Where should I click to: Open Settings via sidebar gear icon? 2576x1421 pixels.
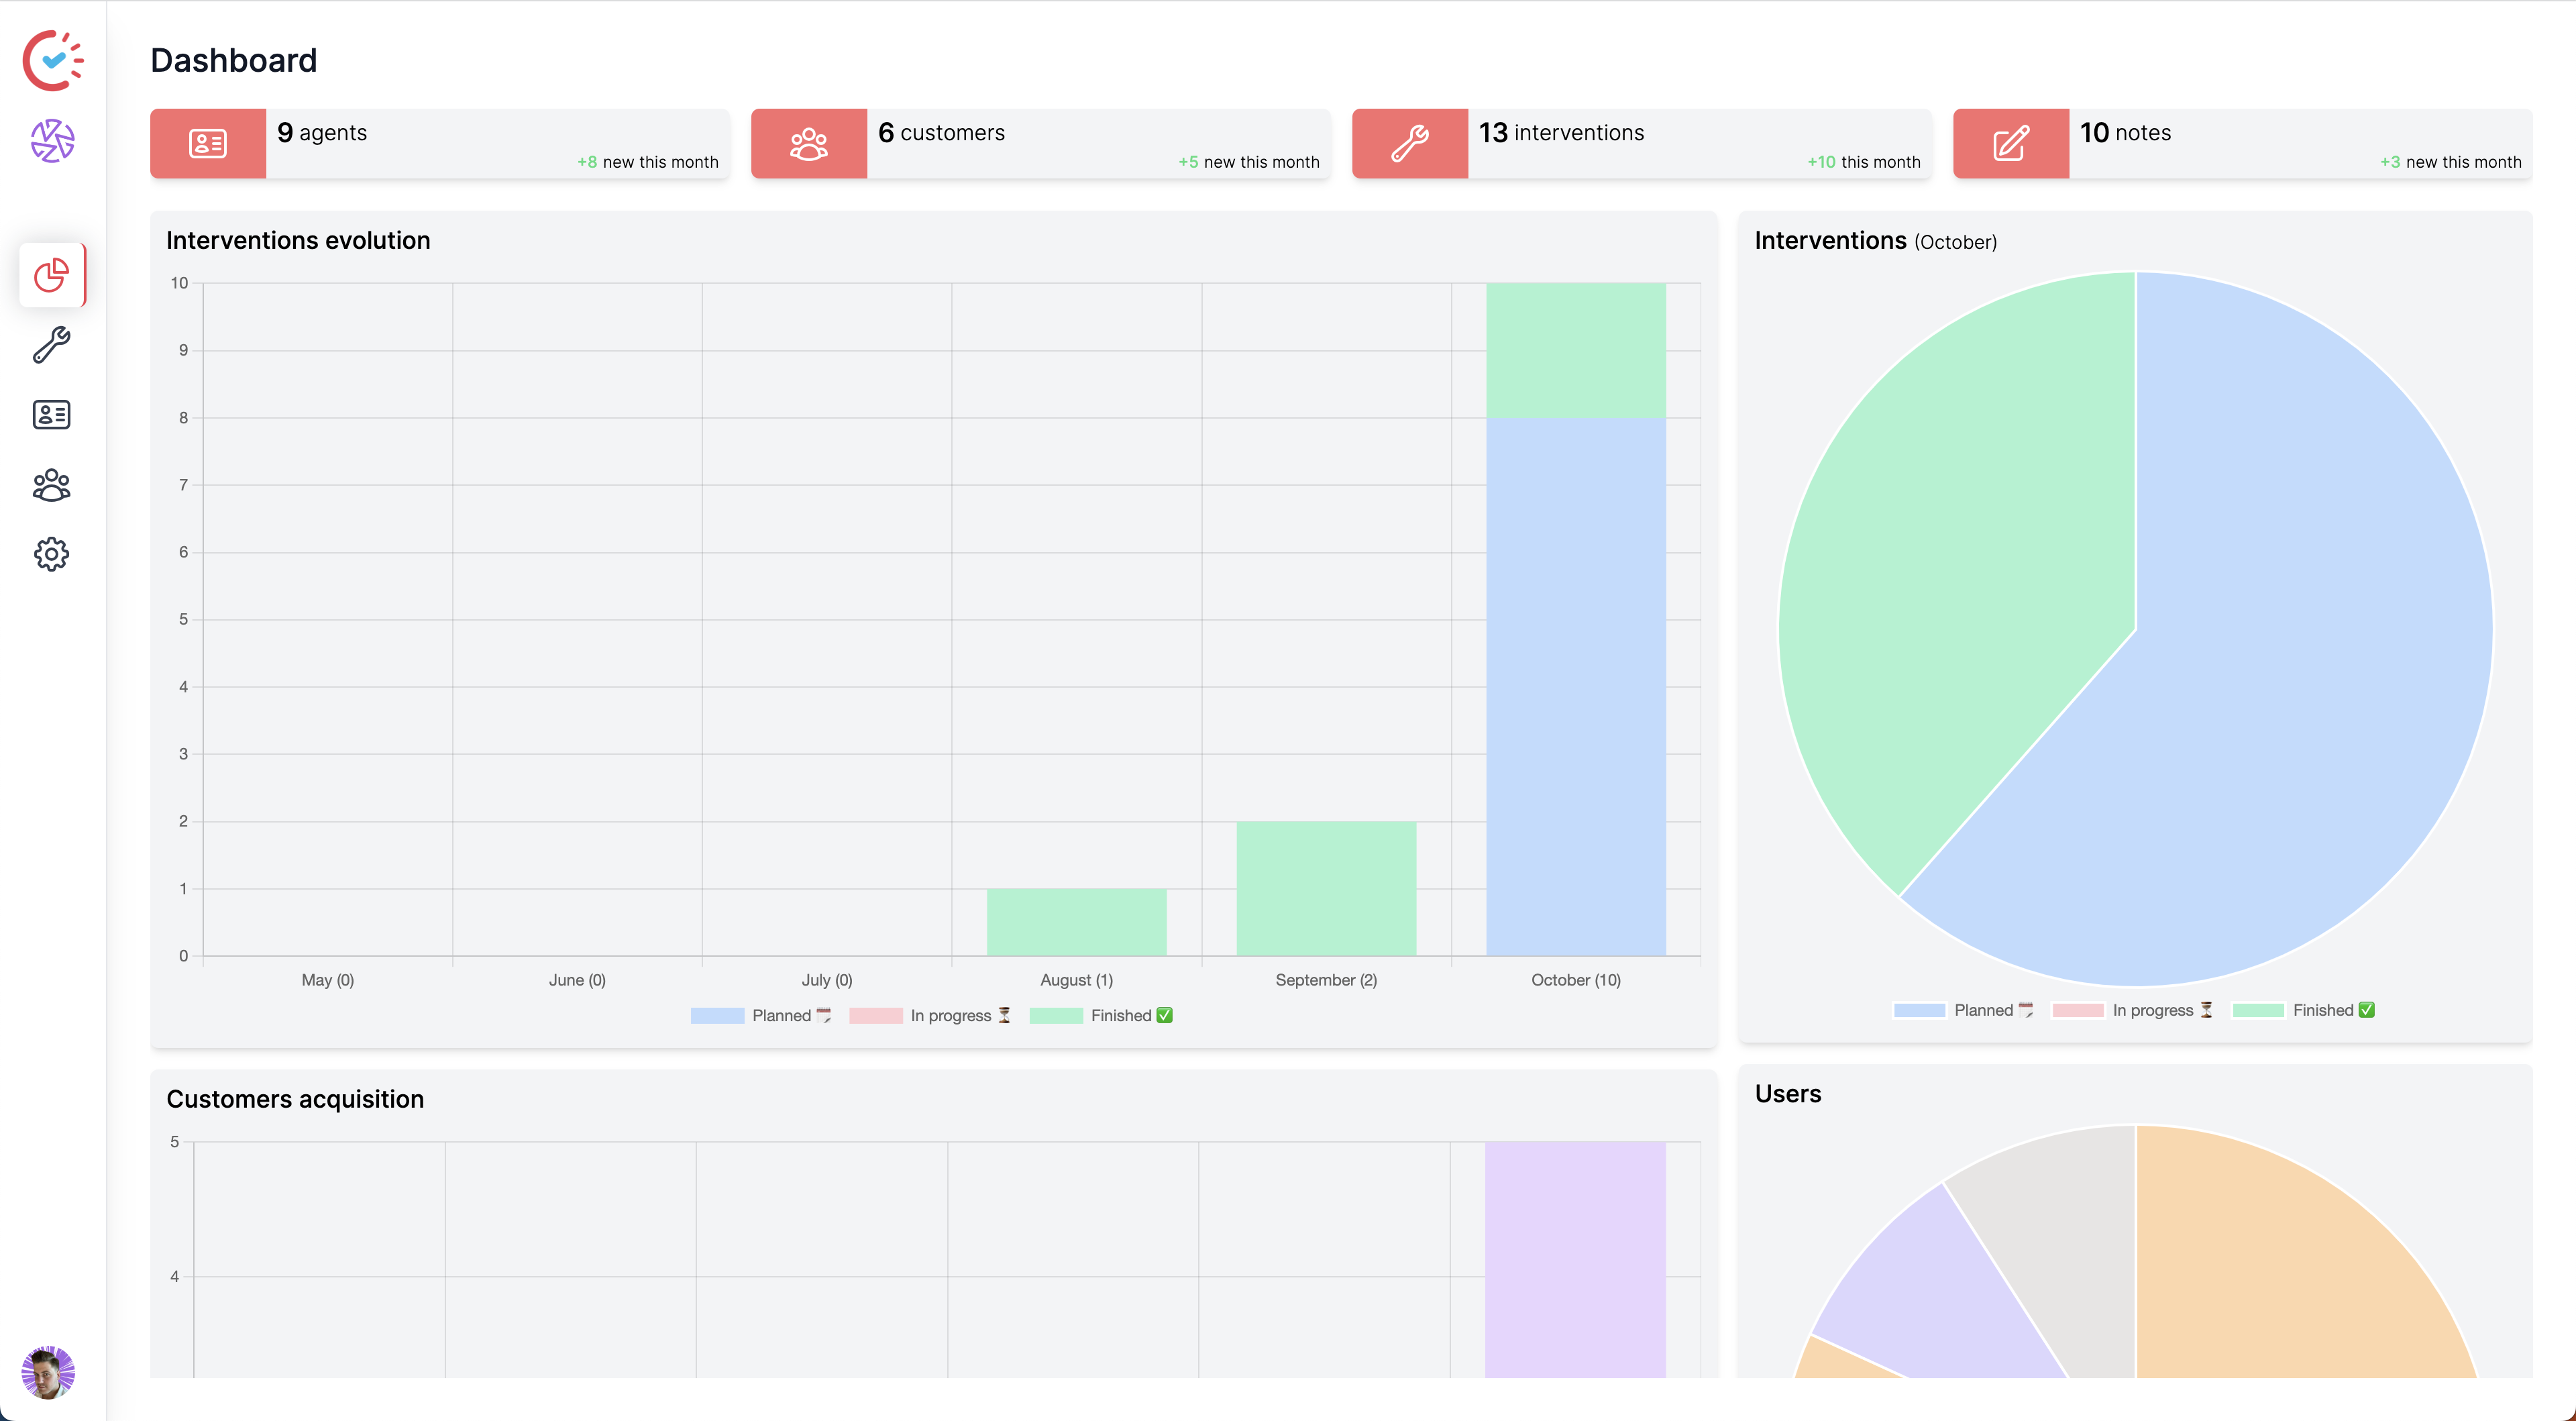pyautogui.click(x=52, y=554)
